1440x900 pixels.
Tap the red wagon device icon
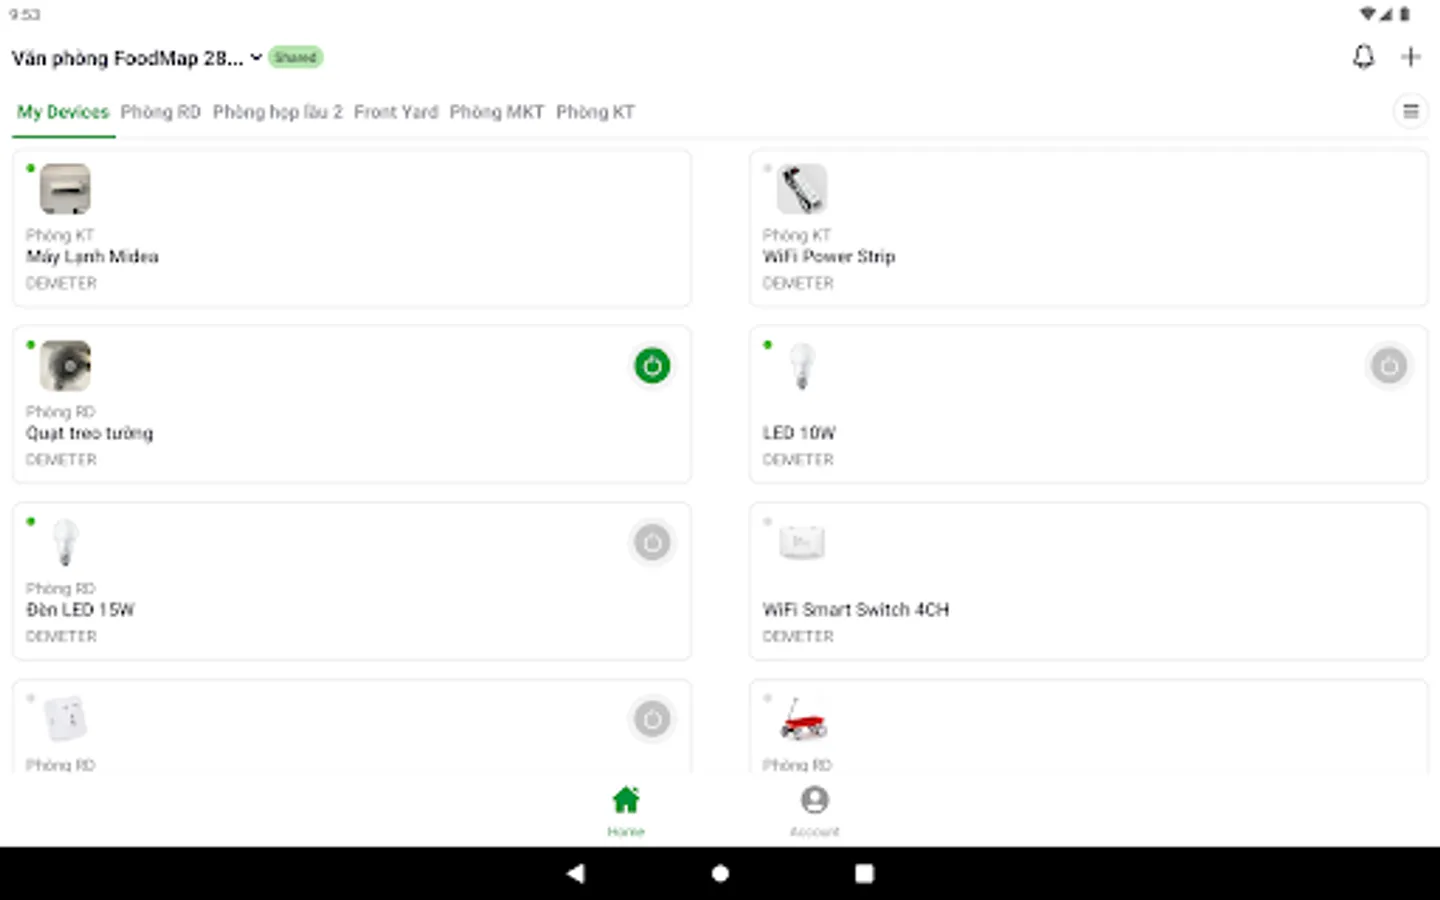point(802,719)
